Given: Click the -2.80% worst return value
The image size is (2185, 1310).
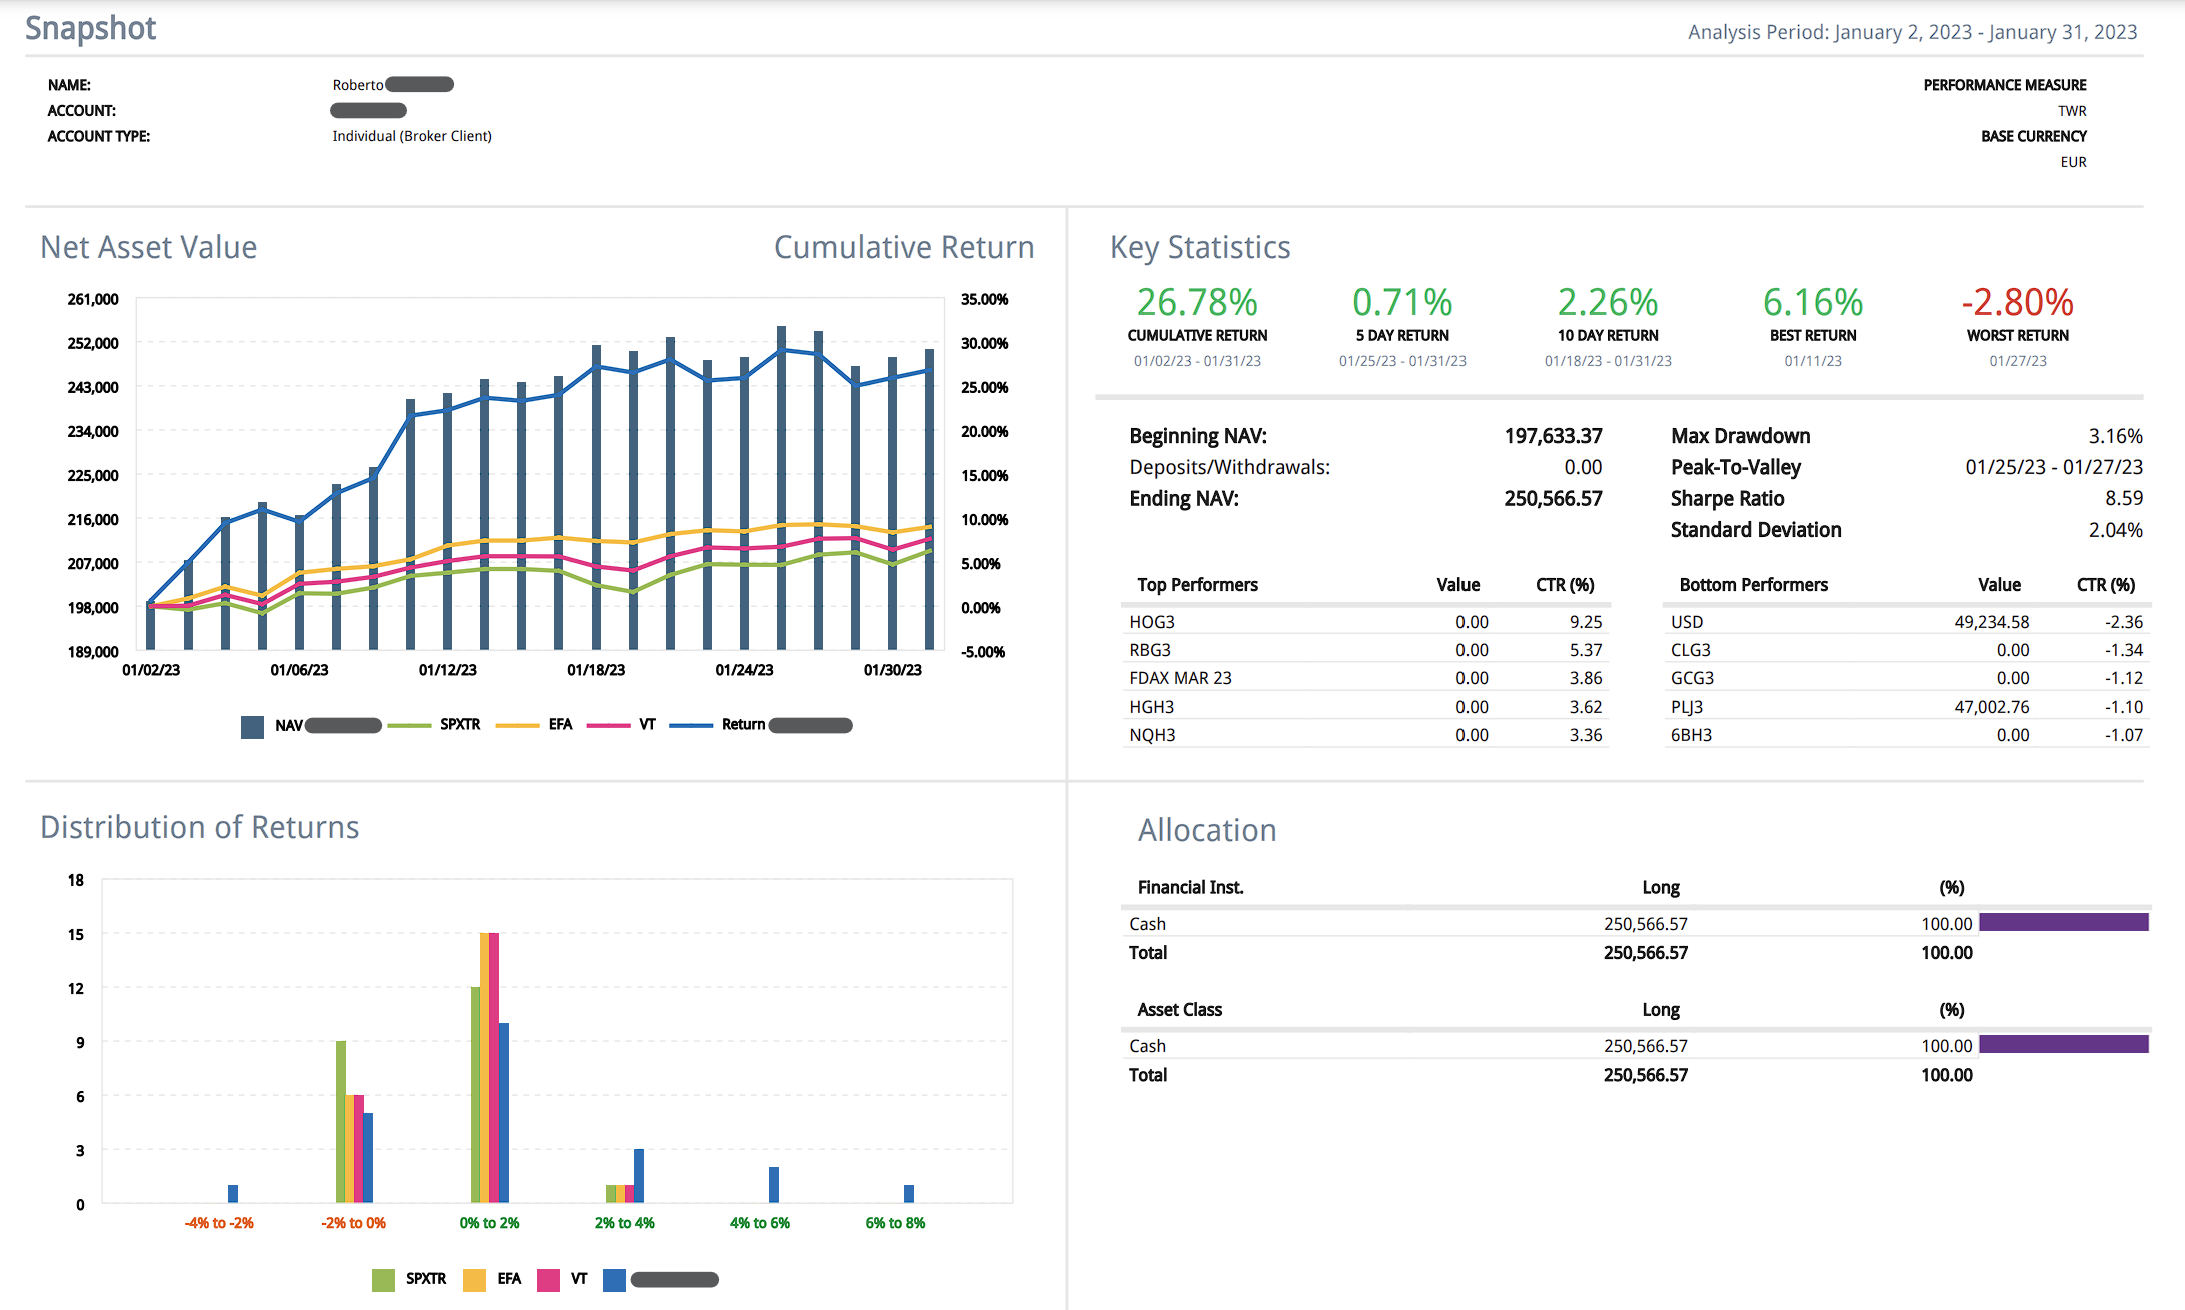Looking at the screenshot, I should tap(2017, 302).
